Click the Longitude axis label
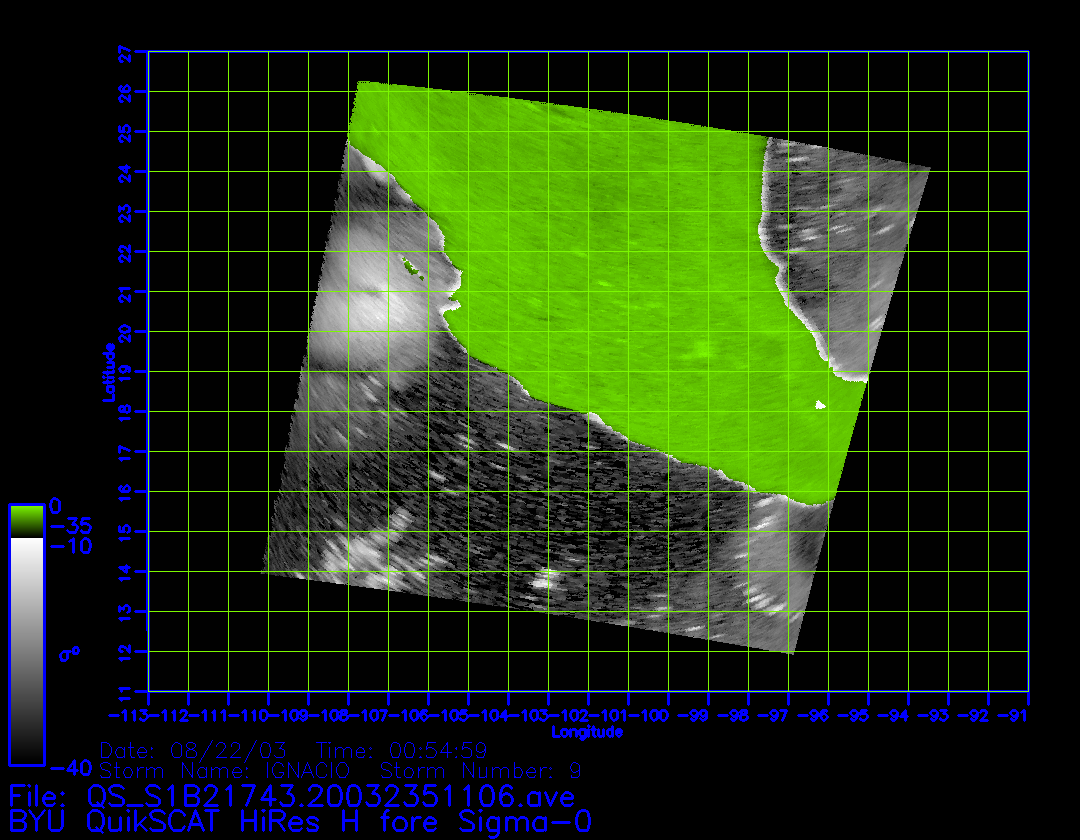The image size is (1080, 840). [x=587, y=732]
